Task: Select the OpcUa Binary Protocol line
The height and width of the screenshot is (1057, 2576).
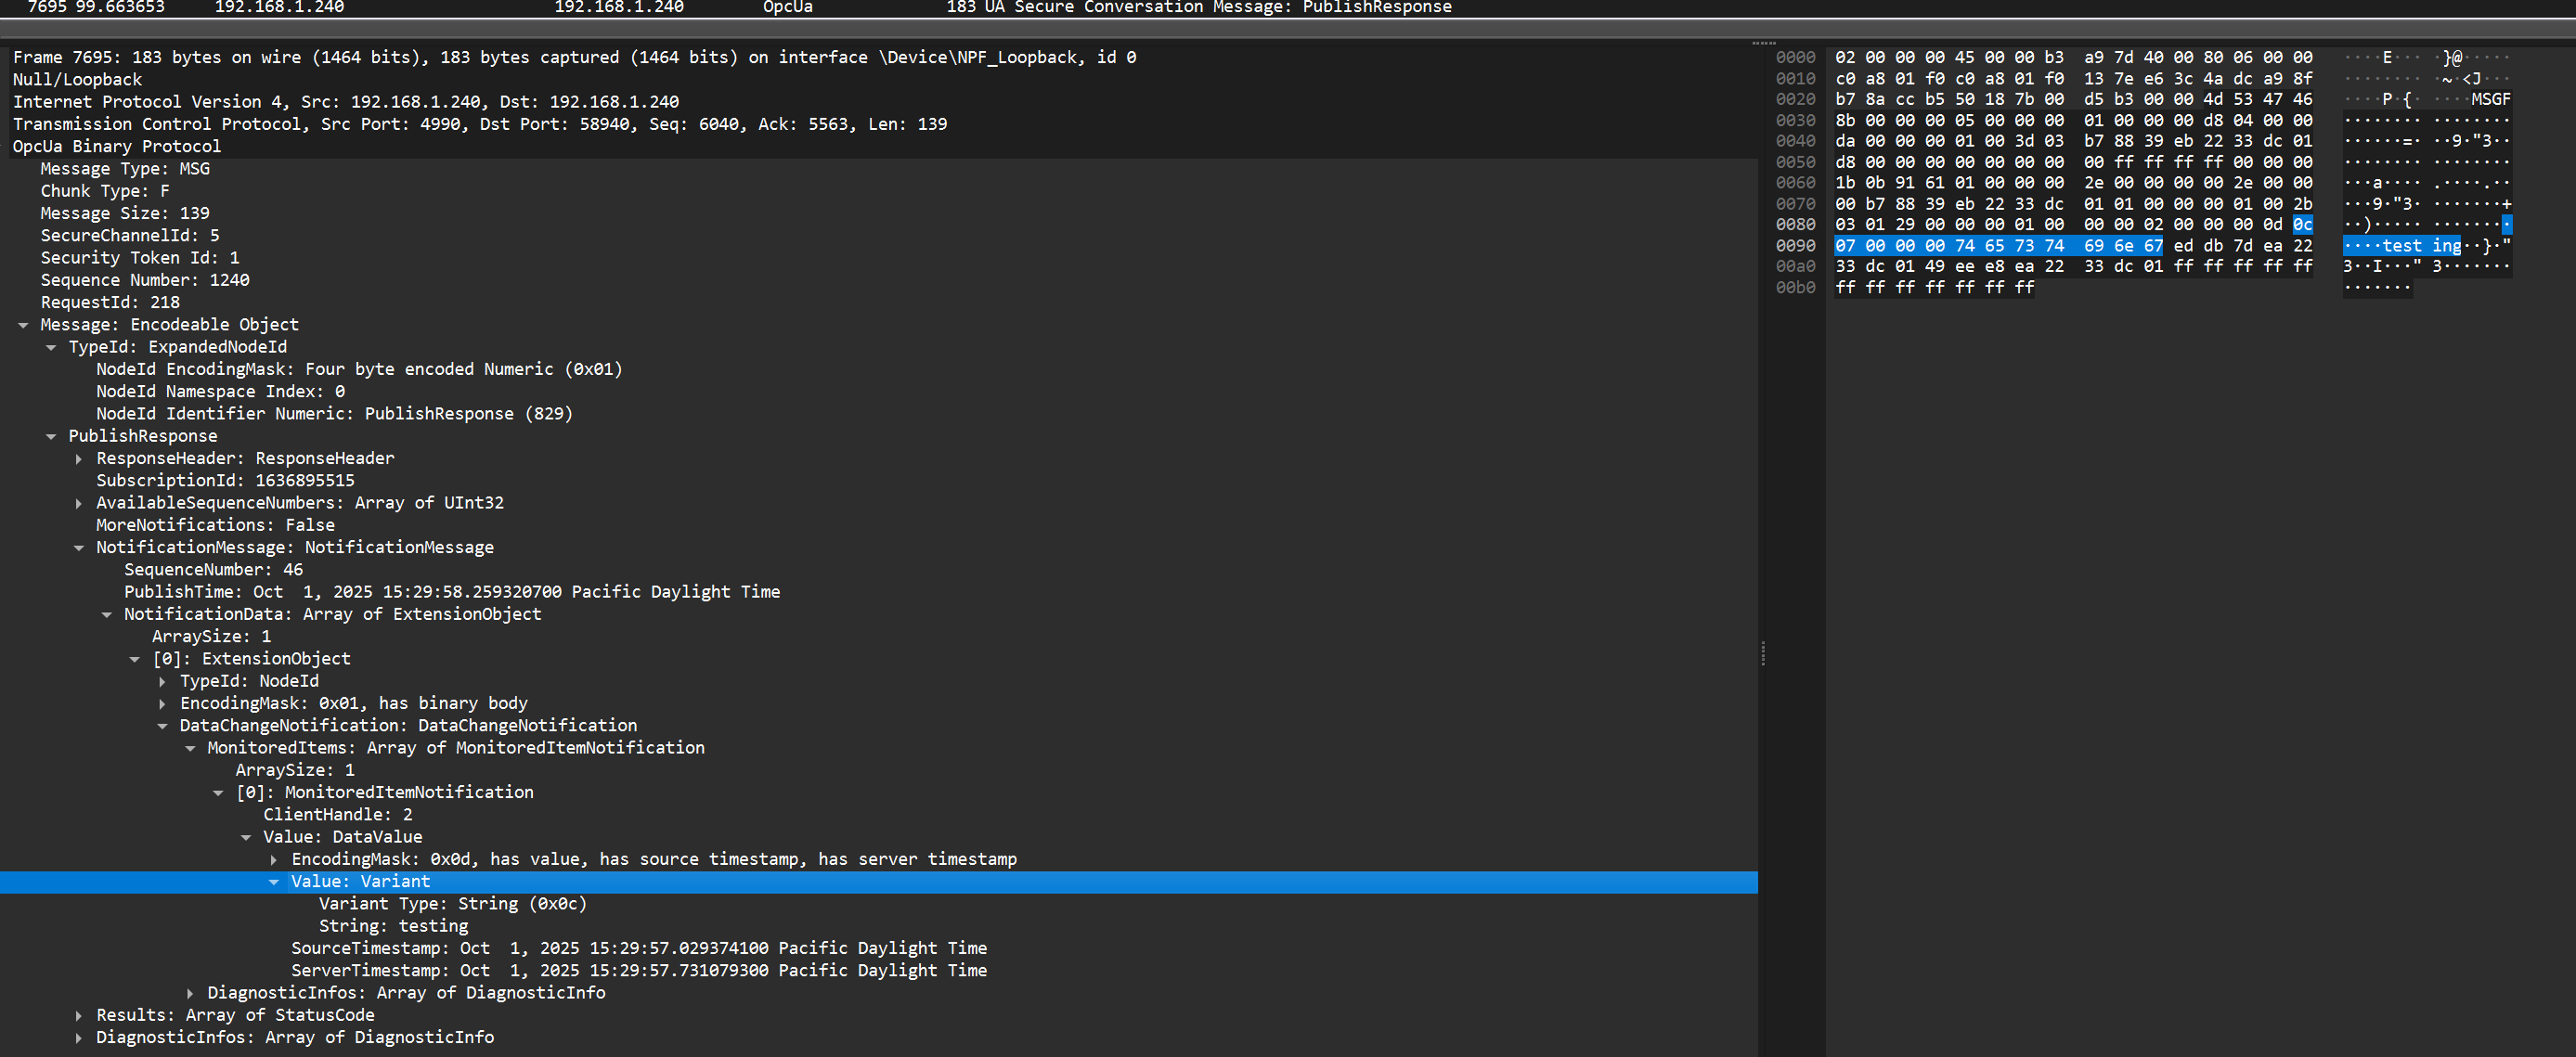Action: point(117,146)
